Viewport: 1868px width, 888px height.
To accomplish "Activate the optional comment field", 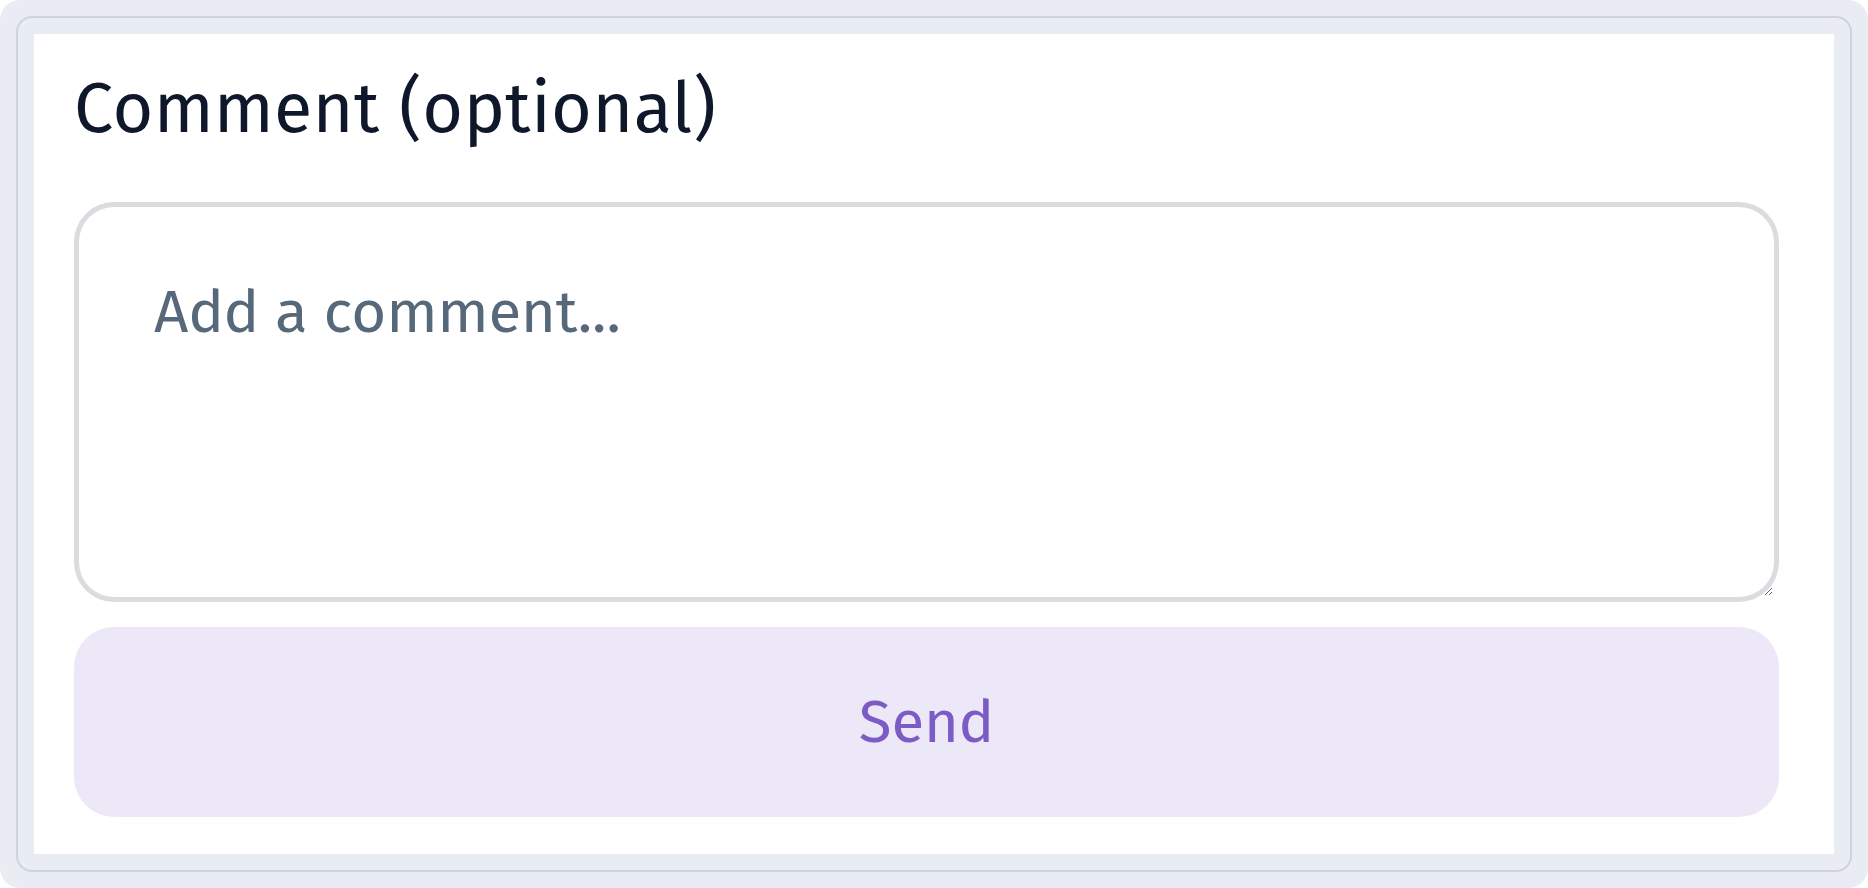I will [x=926, y=402].
